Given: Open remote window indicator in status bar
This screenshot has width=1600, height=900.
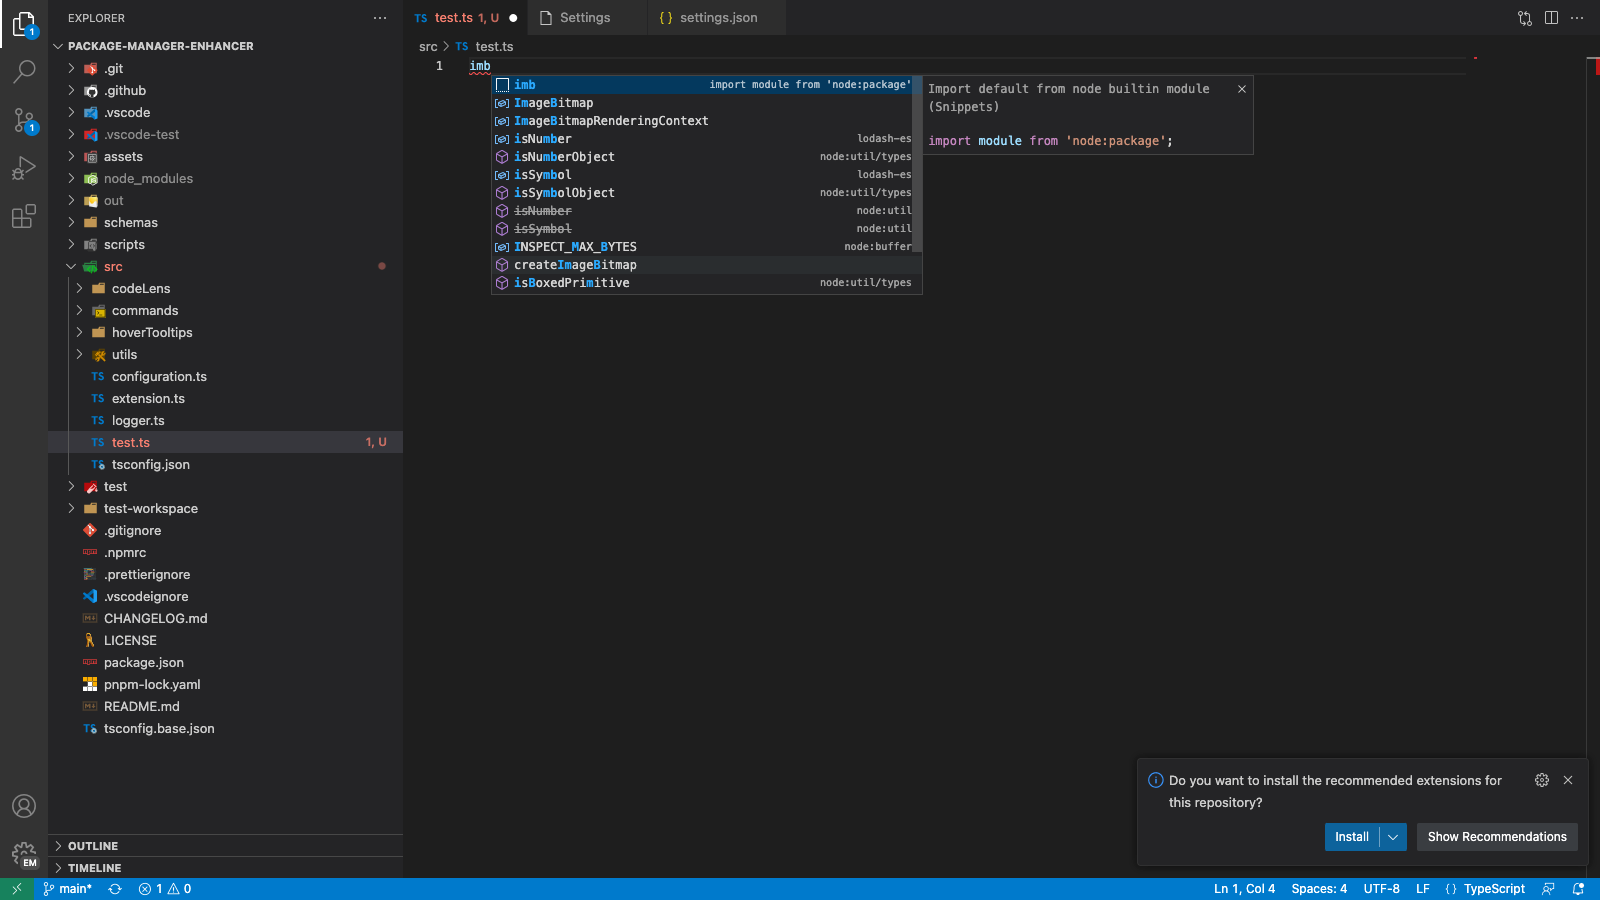Looking at the screenshot, I should [17, 889].
